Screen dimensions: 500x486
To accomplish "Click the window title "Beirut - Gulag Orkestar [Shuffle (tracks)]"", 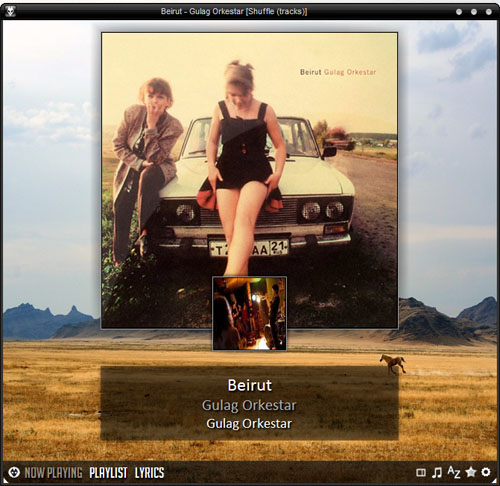I will click(x=234, y=12).
